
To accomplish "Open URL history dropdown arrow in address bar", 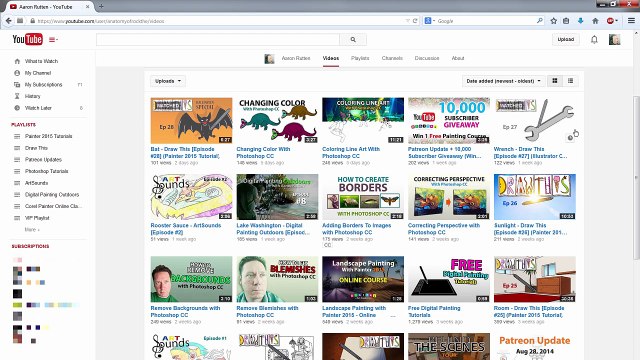I will pyautogui.click(x=407, y=21).
